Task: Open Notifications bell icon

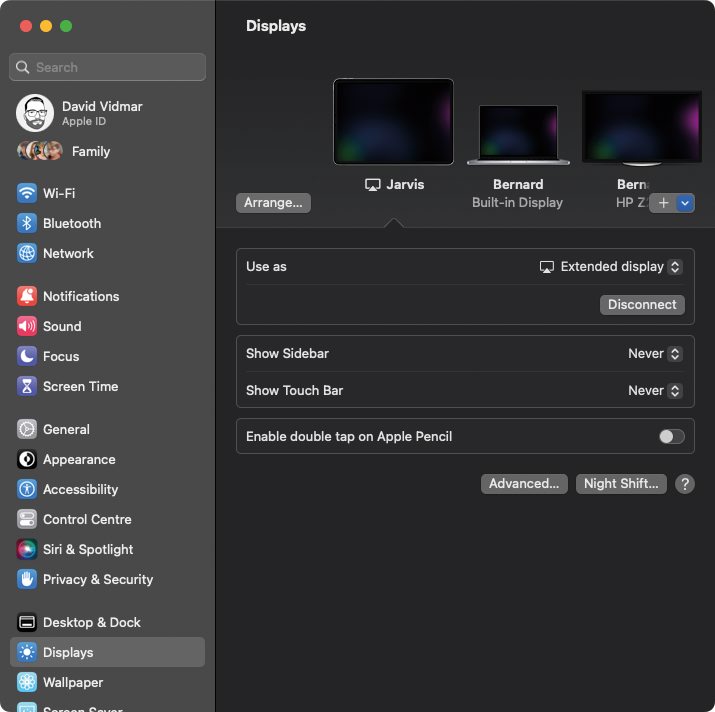Action: click(x=27, y=296)
